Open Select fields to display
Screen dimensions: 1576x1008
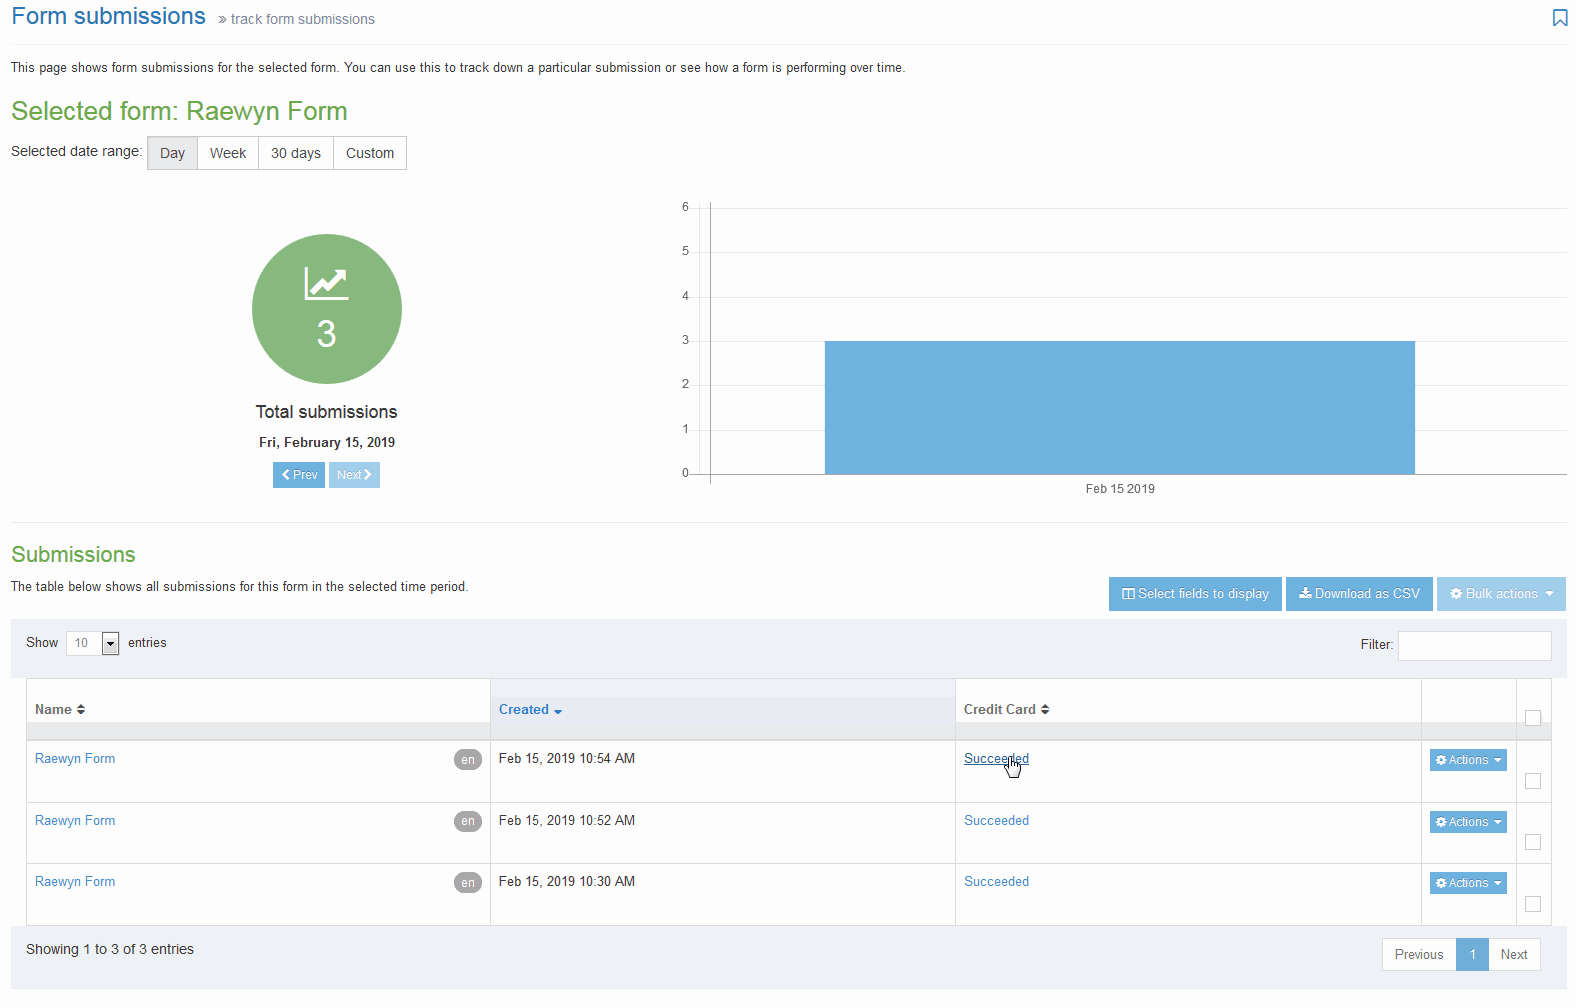[1195, 594]
